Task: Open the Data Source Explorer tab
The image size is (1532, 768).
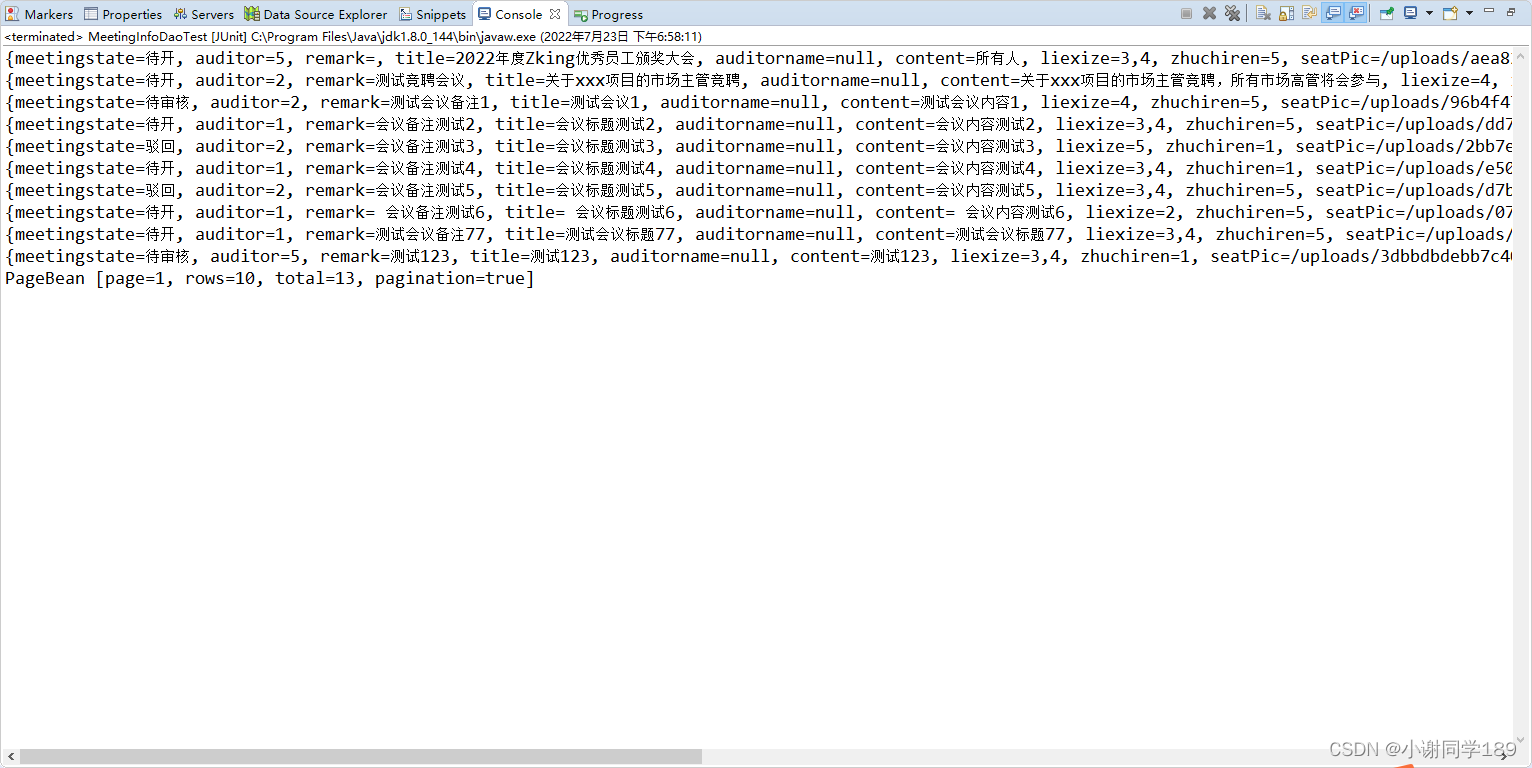Action: click(x=316, y=14)
